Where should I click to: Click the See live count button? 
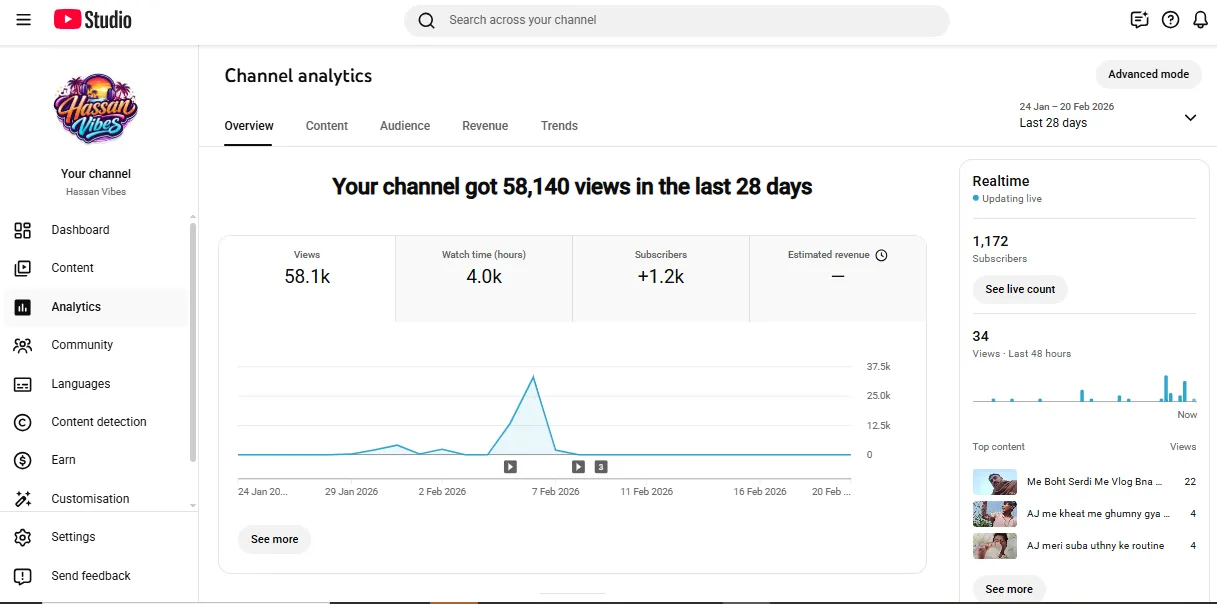click(x=1020, y=289)
